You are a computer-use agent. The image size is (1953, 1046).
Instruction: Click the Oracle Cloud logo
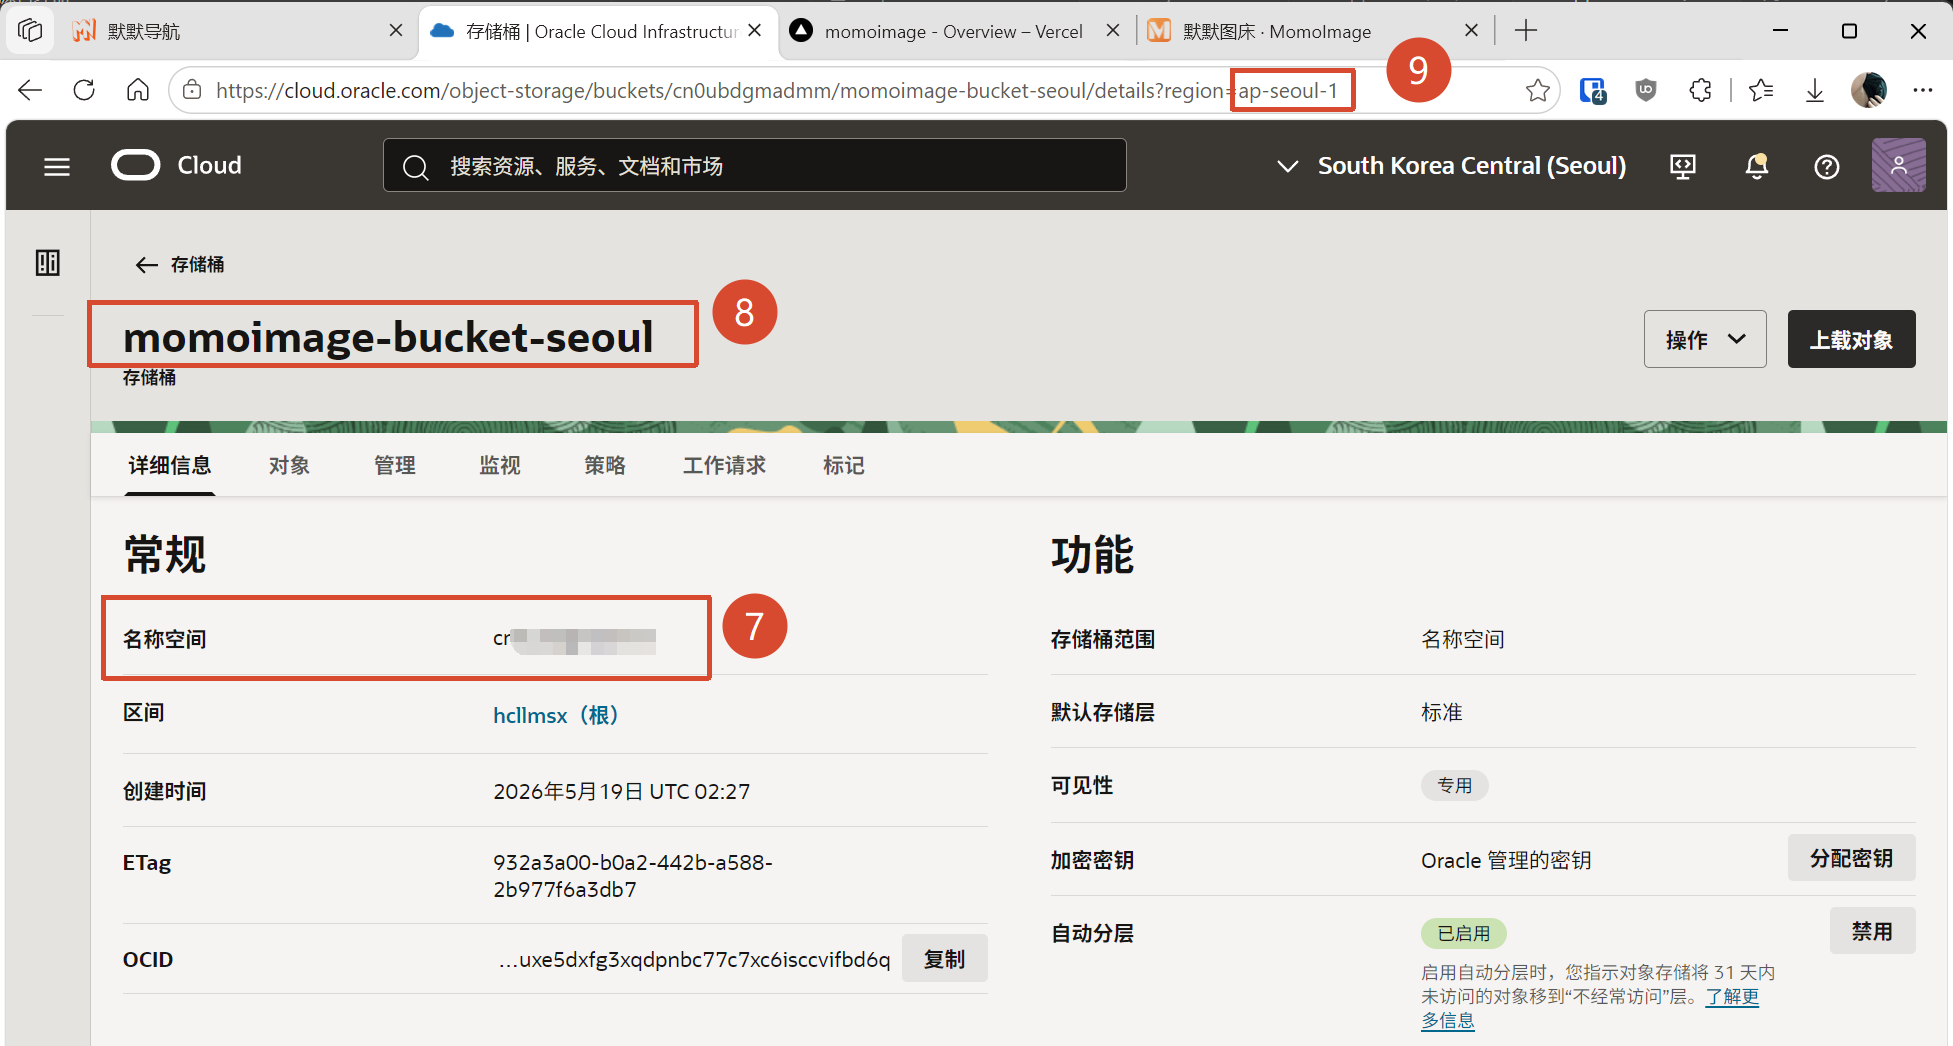point(177,165)
